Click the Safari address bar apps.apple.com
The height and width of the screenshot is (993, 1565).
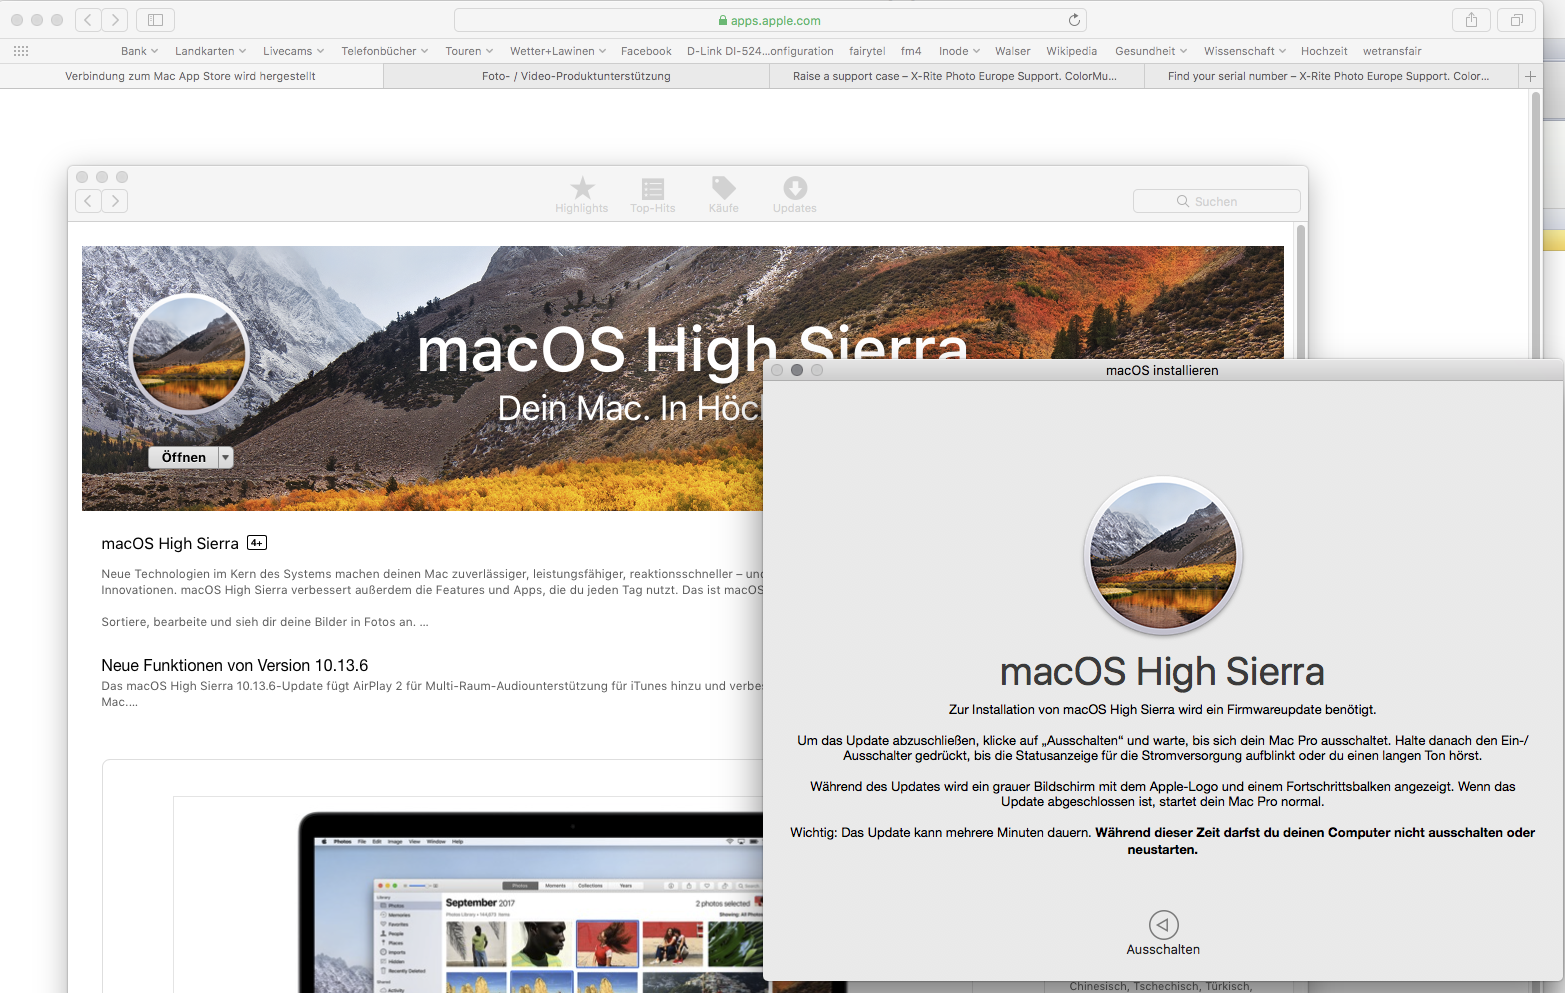click(x=770, y=20)
